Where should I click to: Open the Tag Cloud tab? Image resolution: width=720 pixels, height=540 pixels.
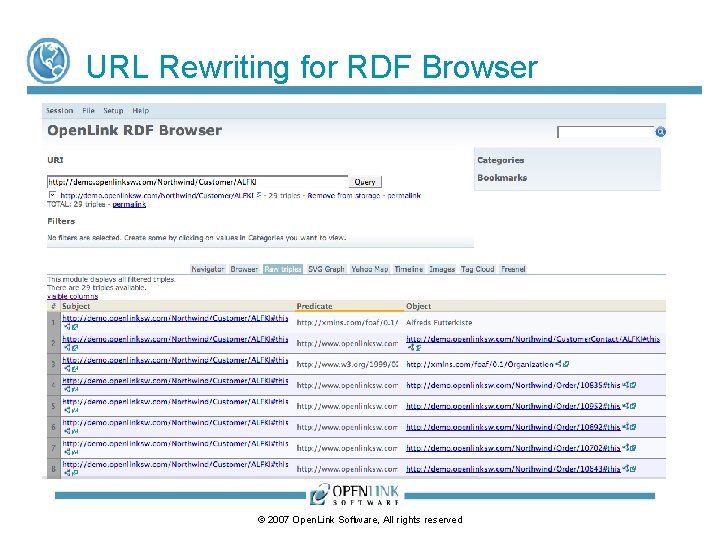[478, 269]
